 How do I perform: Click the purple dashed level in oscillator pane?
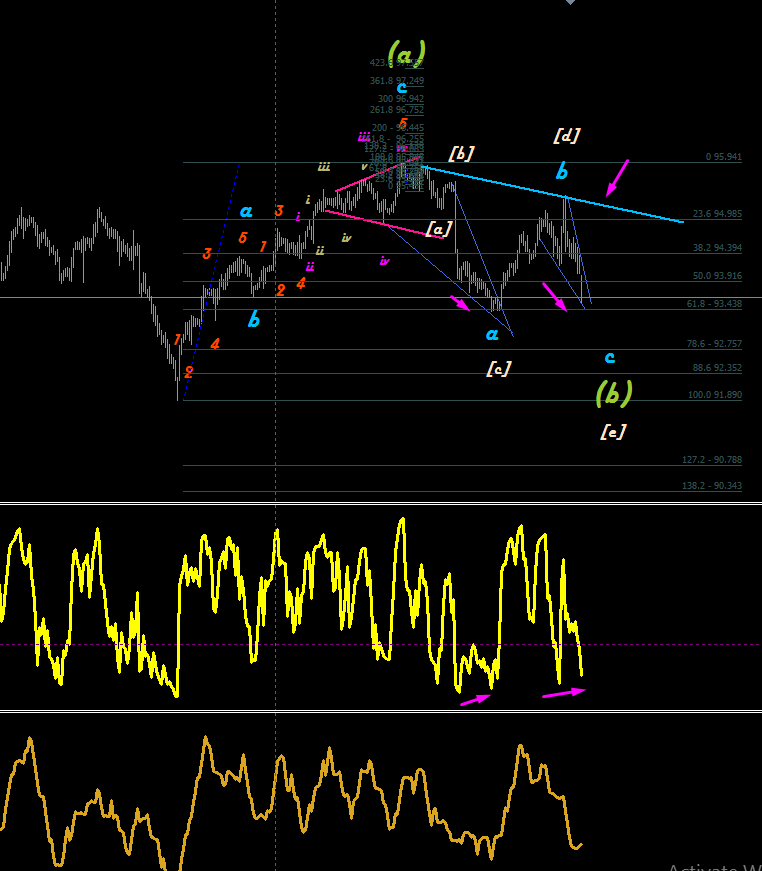[381, 645]
